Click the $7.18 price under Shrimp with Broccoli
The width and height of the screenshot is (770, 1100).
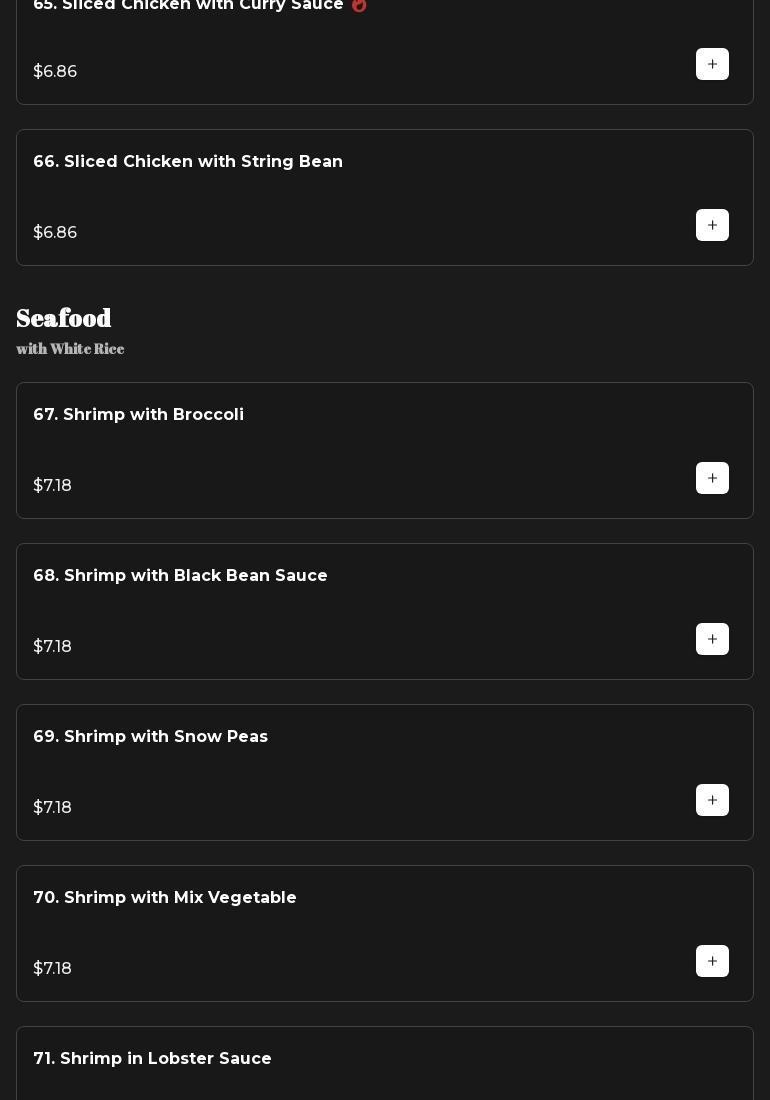52,486
